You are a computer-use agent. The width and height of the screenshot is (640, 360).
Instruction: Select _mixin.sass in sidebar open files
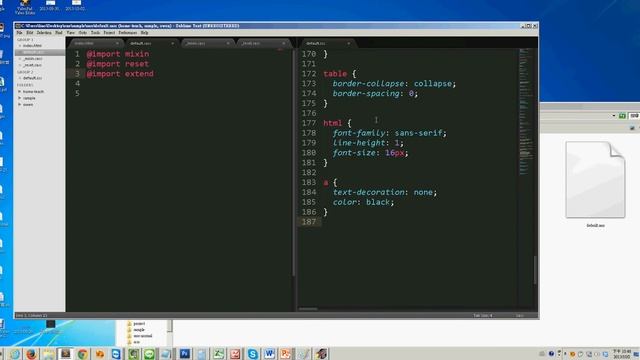tap(33, 59)
